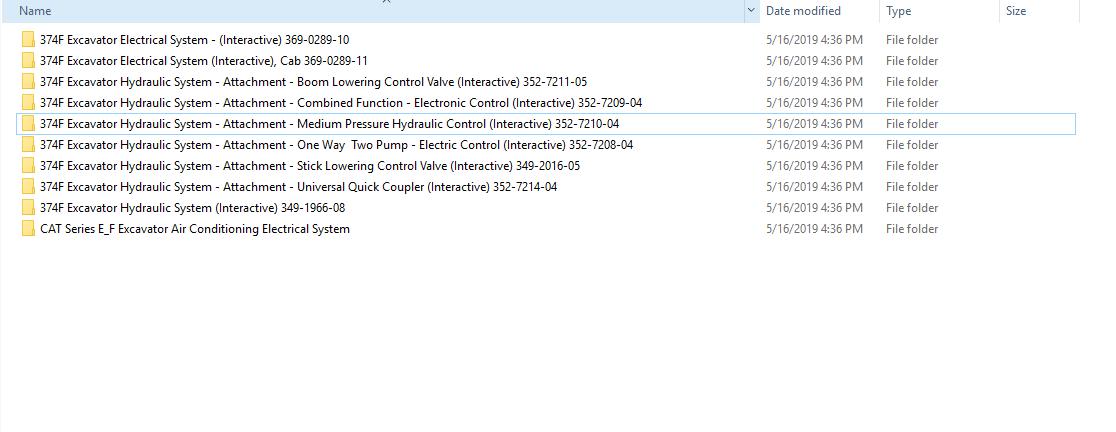The width and height of the screenshot is (1116, 432).
Task: Click folder icon of Medium Pressure Hydraulic Control
Action: point(28,124)
